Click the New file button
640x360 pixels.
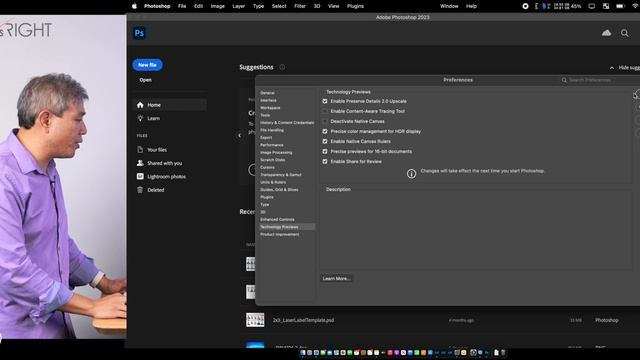pyautogui.click(x=147, y=65)
